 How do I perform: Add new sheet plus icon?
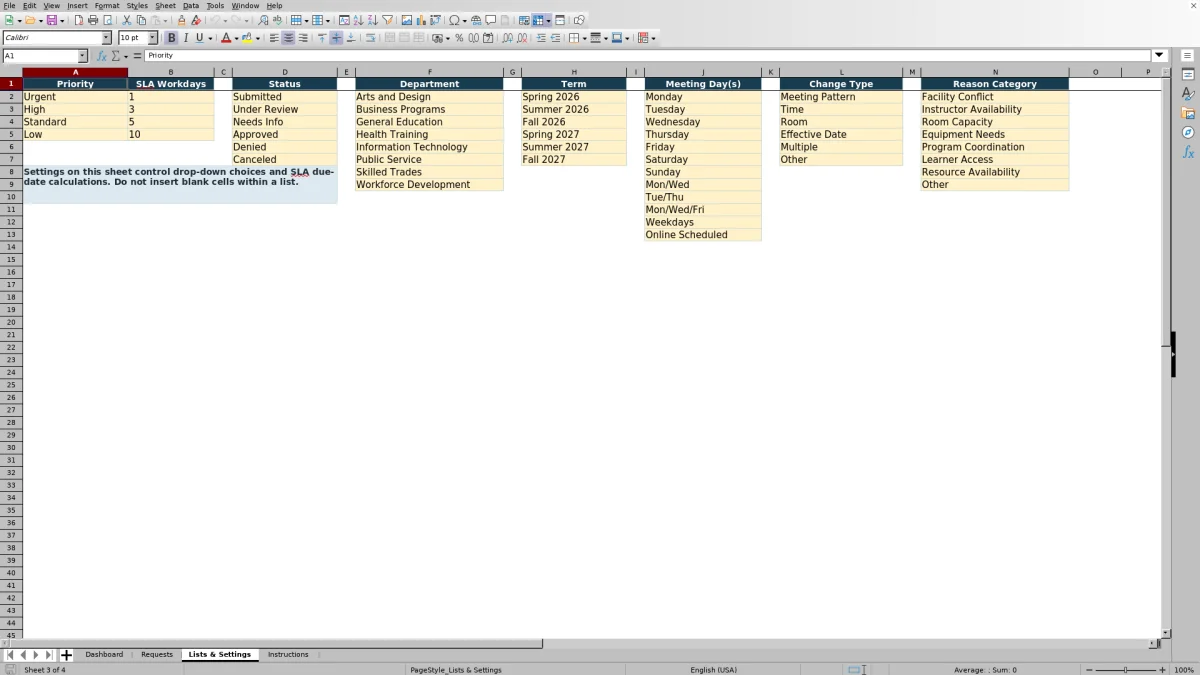tap(67, 655)
